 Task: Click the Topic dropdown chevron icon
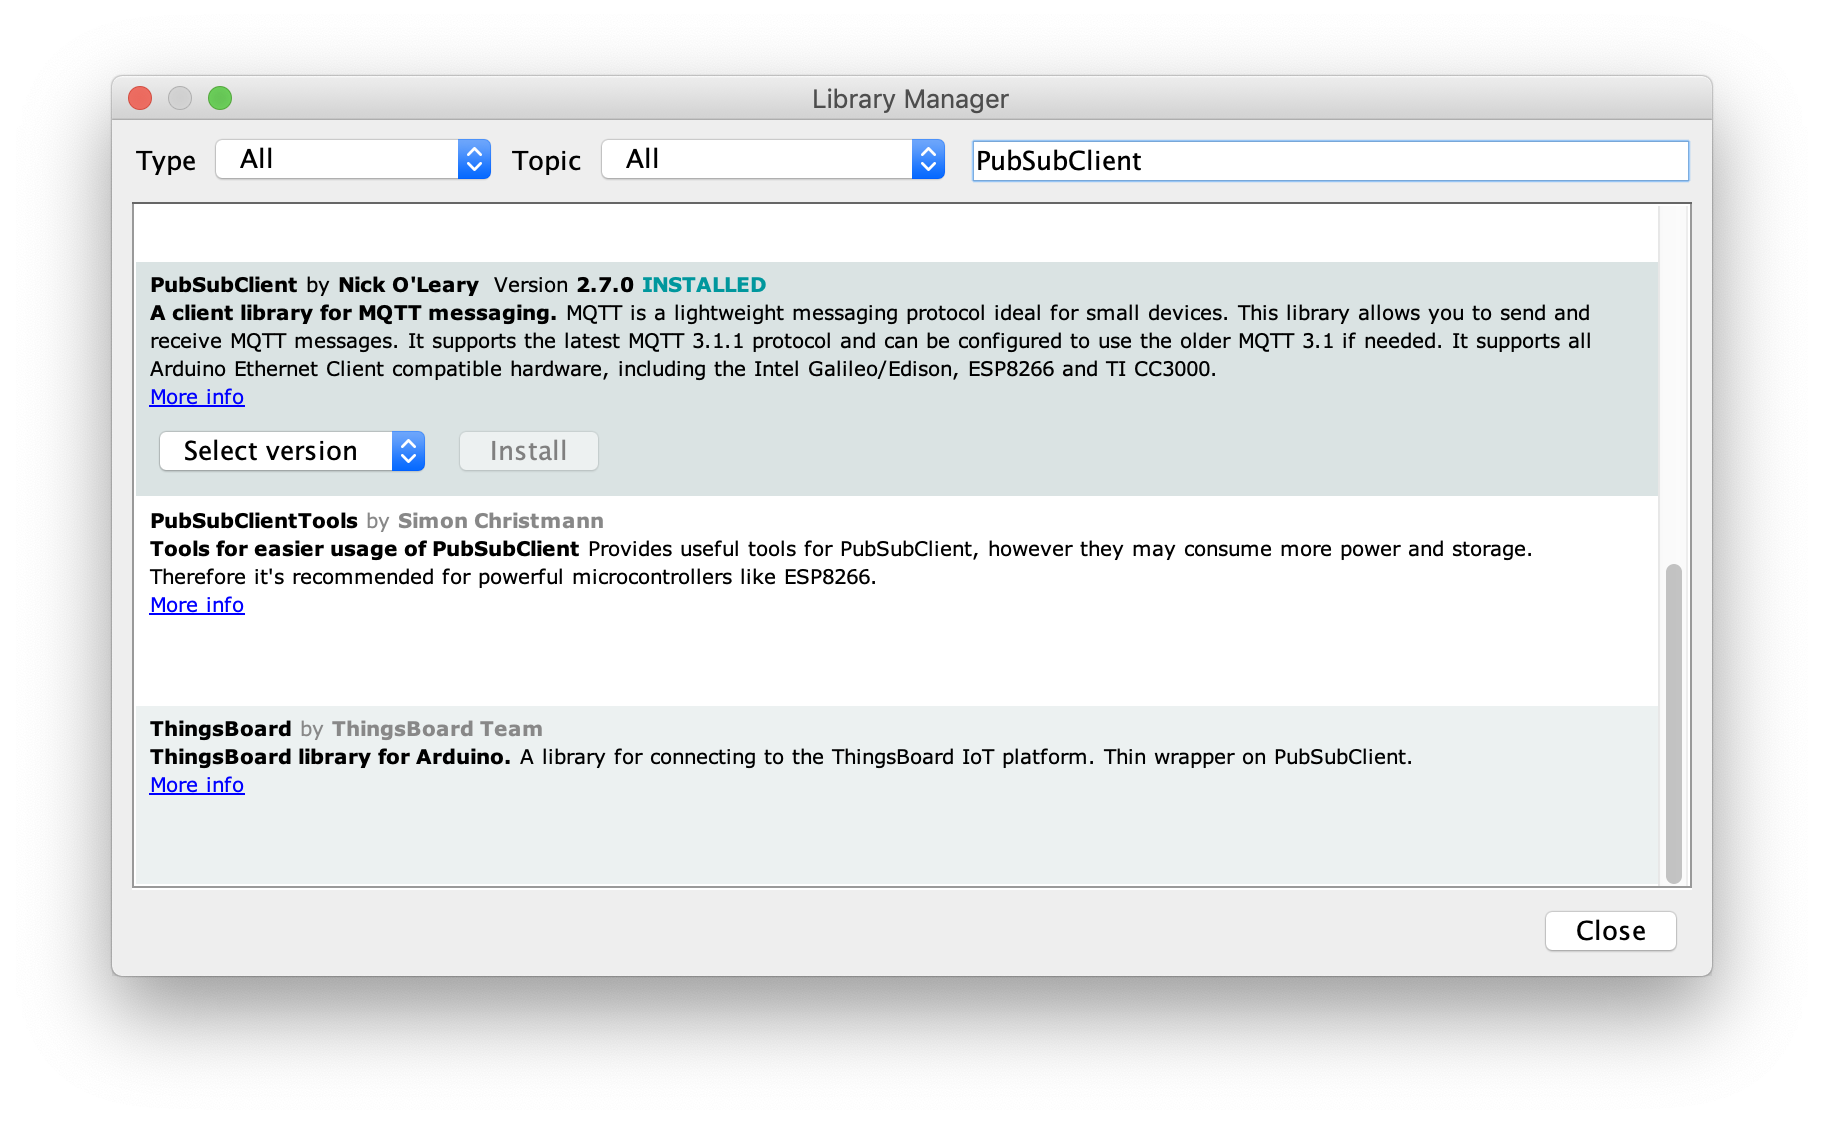926,159
